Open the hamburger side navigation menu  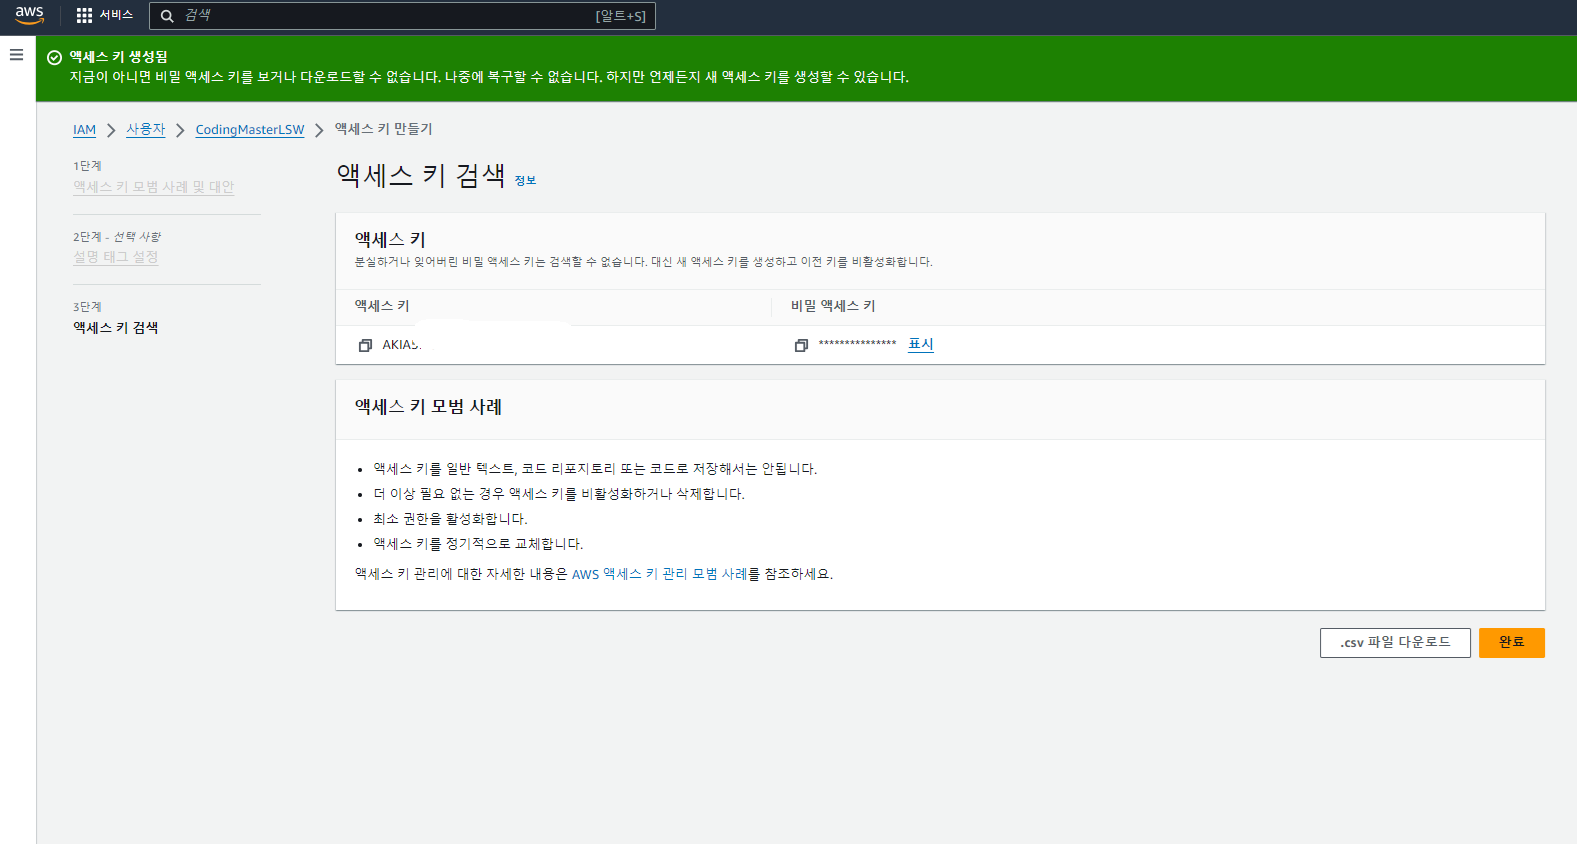[x=16, y=54]
